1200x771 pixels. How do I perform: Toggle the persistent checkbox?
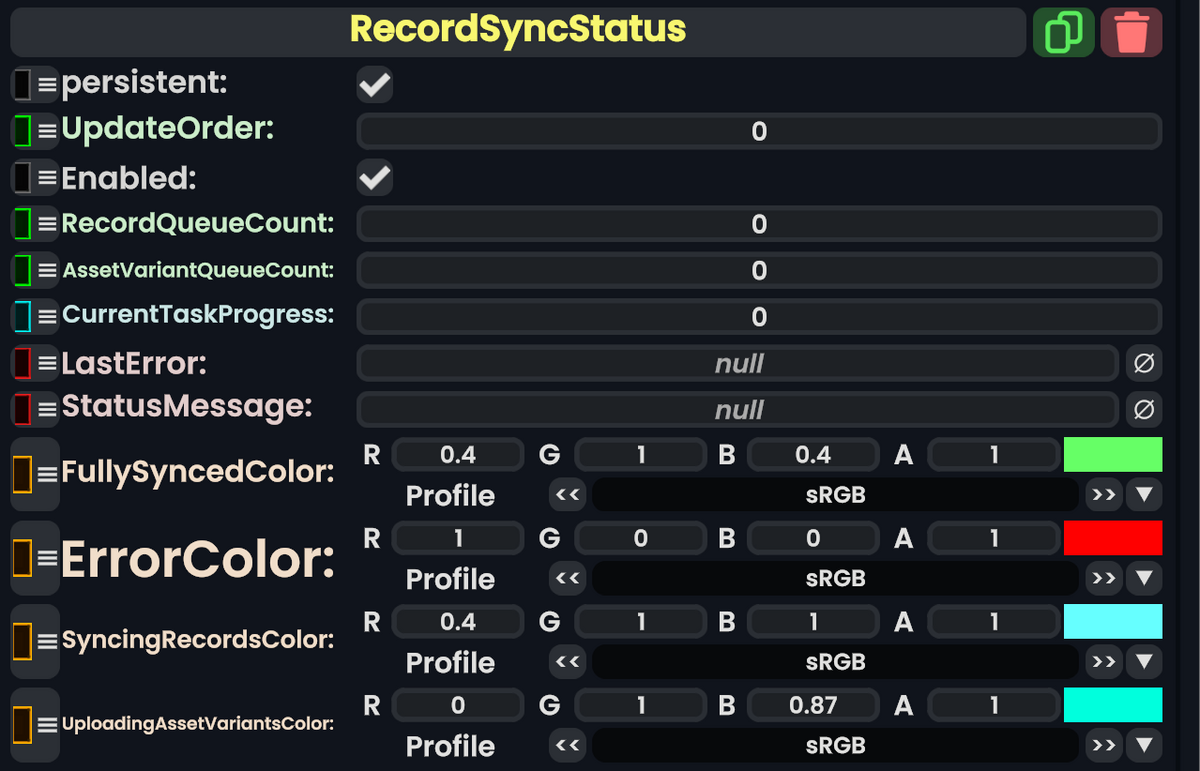coord(374,84)
